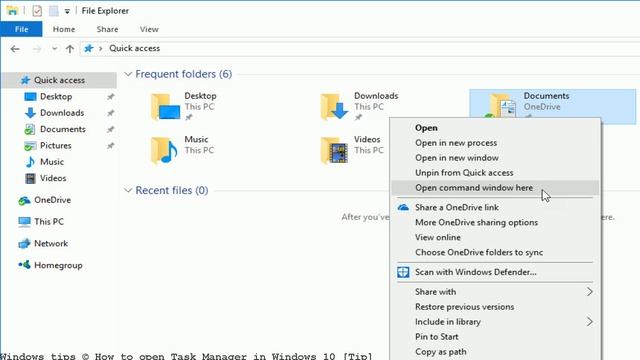Select Music in the navigation pane

point(52,162)
